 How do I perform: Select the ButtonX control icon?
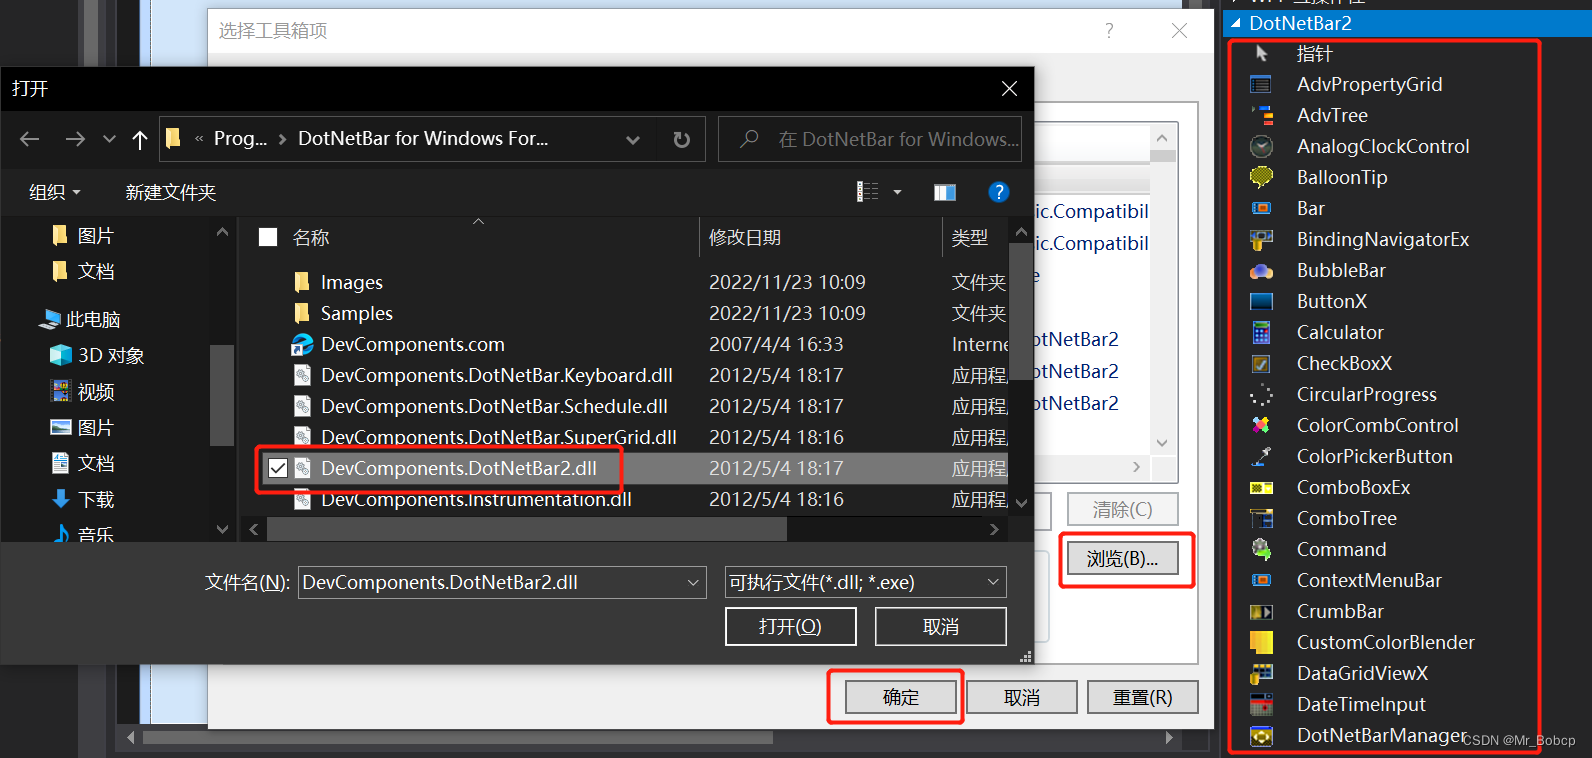click(1261, 302)
